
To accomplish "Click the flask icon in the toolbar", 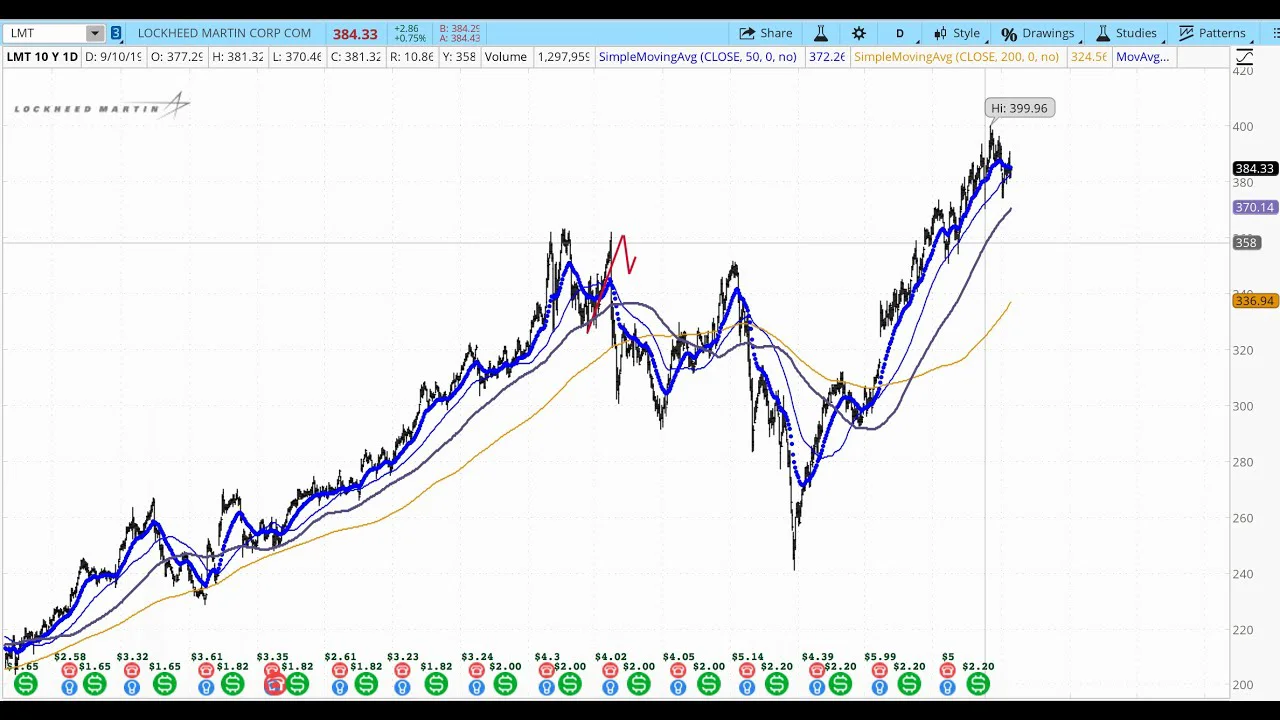I will [820, 33].
